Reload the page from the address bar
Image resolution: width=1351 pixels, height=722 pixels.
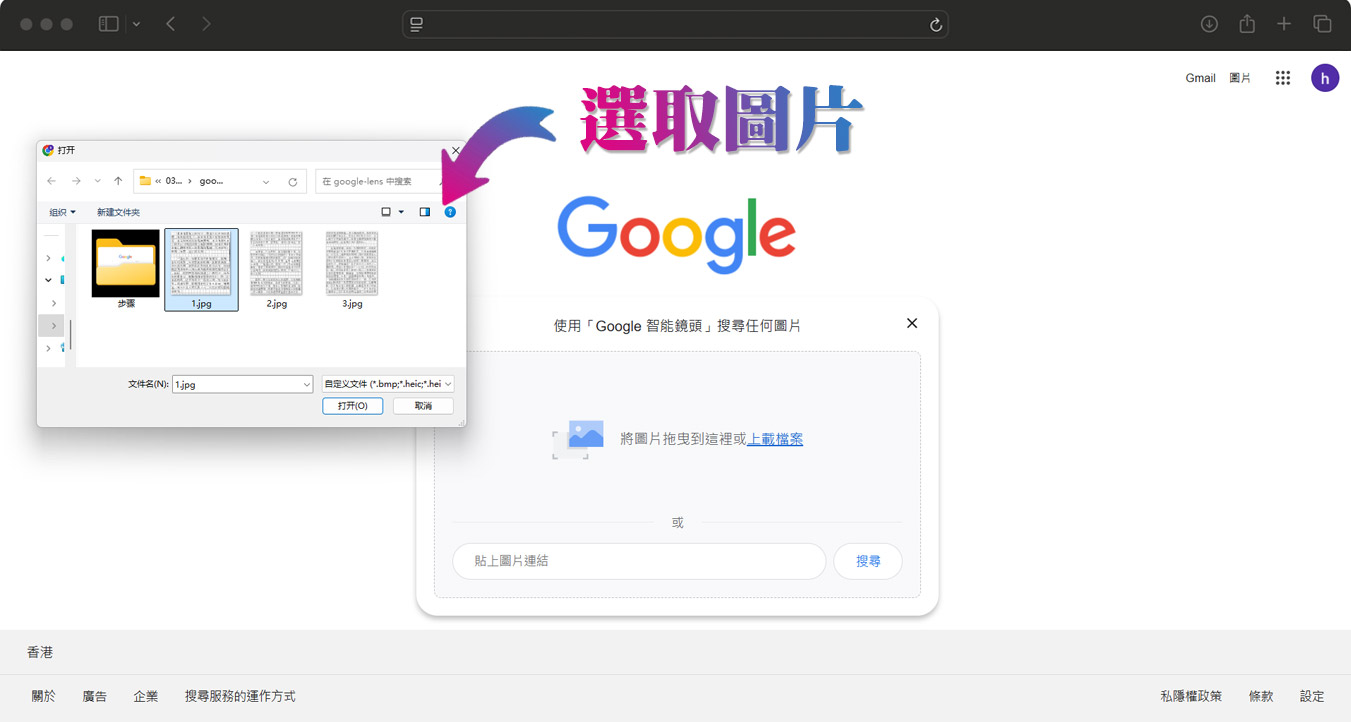(x=936, y=25)
